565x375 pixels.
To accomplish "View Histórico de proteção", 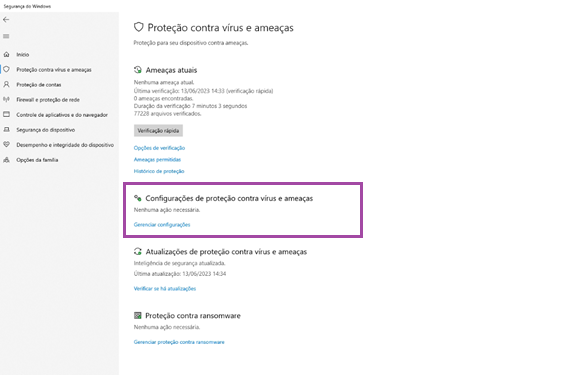I will [159, 171].
